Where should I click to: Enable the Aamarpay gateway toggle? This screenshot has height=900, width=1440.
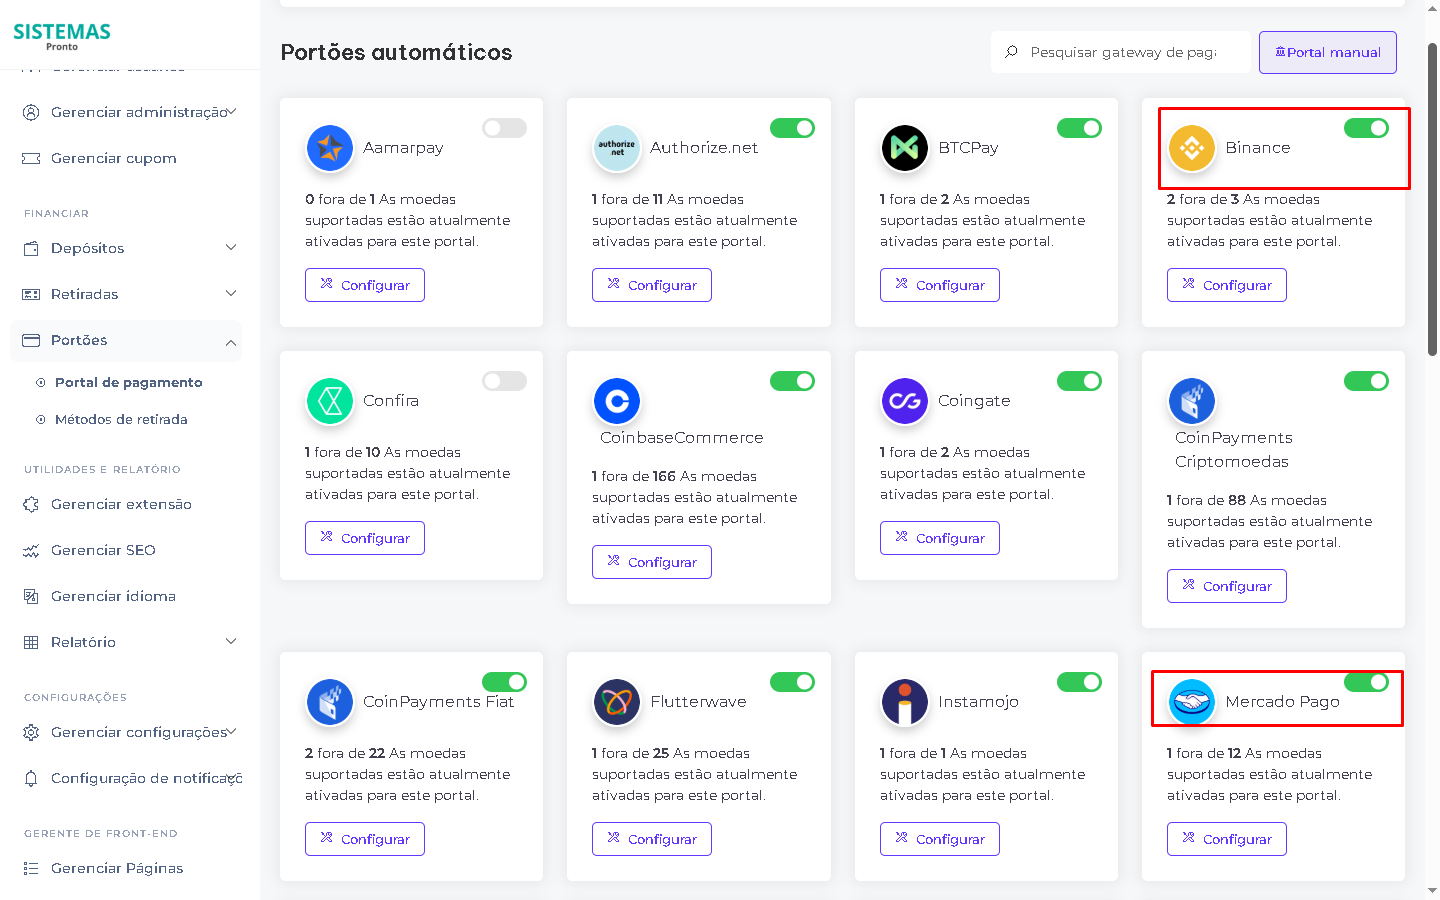click(504, 128)
